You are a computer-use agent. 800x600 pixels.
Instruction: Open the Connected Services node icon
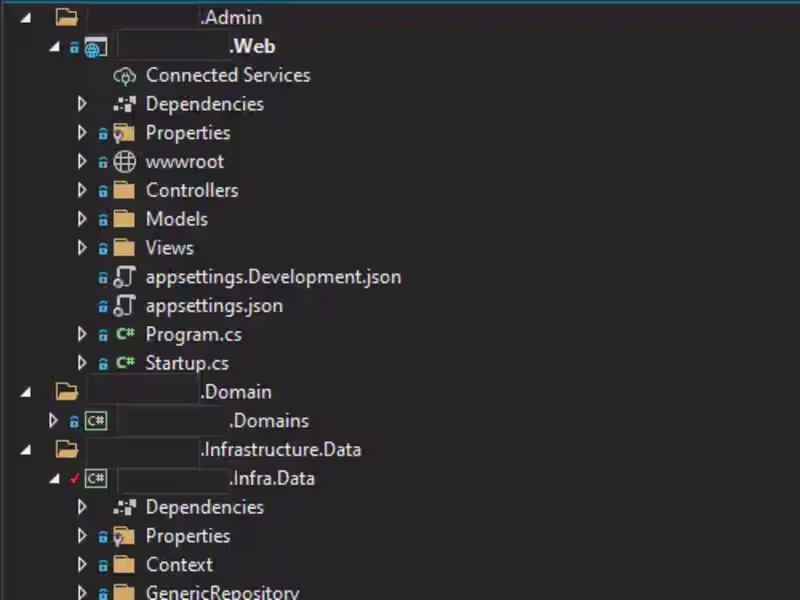coord(124,75)
